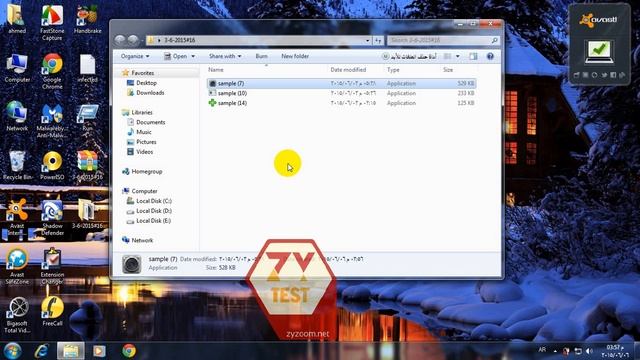Select the sample (7) file
This screenshot has width=640, height=360.
(x=341, y=83)
